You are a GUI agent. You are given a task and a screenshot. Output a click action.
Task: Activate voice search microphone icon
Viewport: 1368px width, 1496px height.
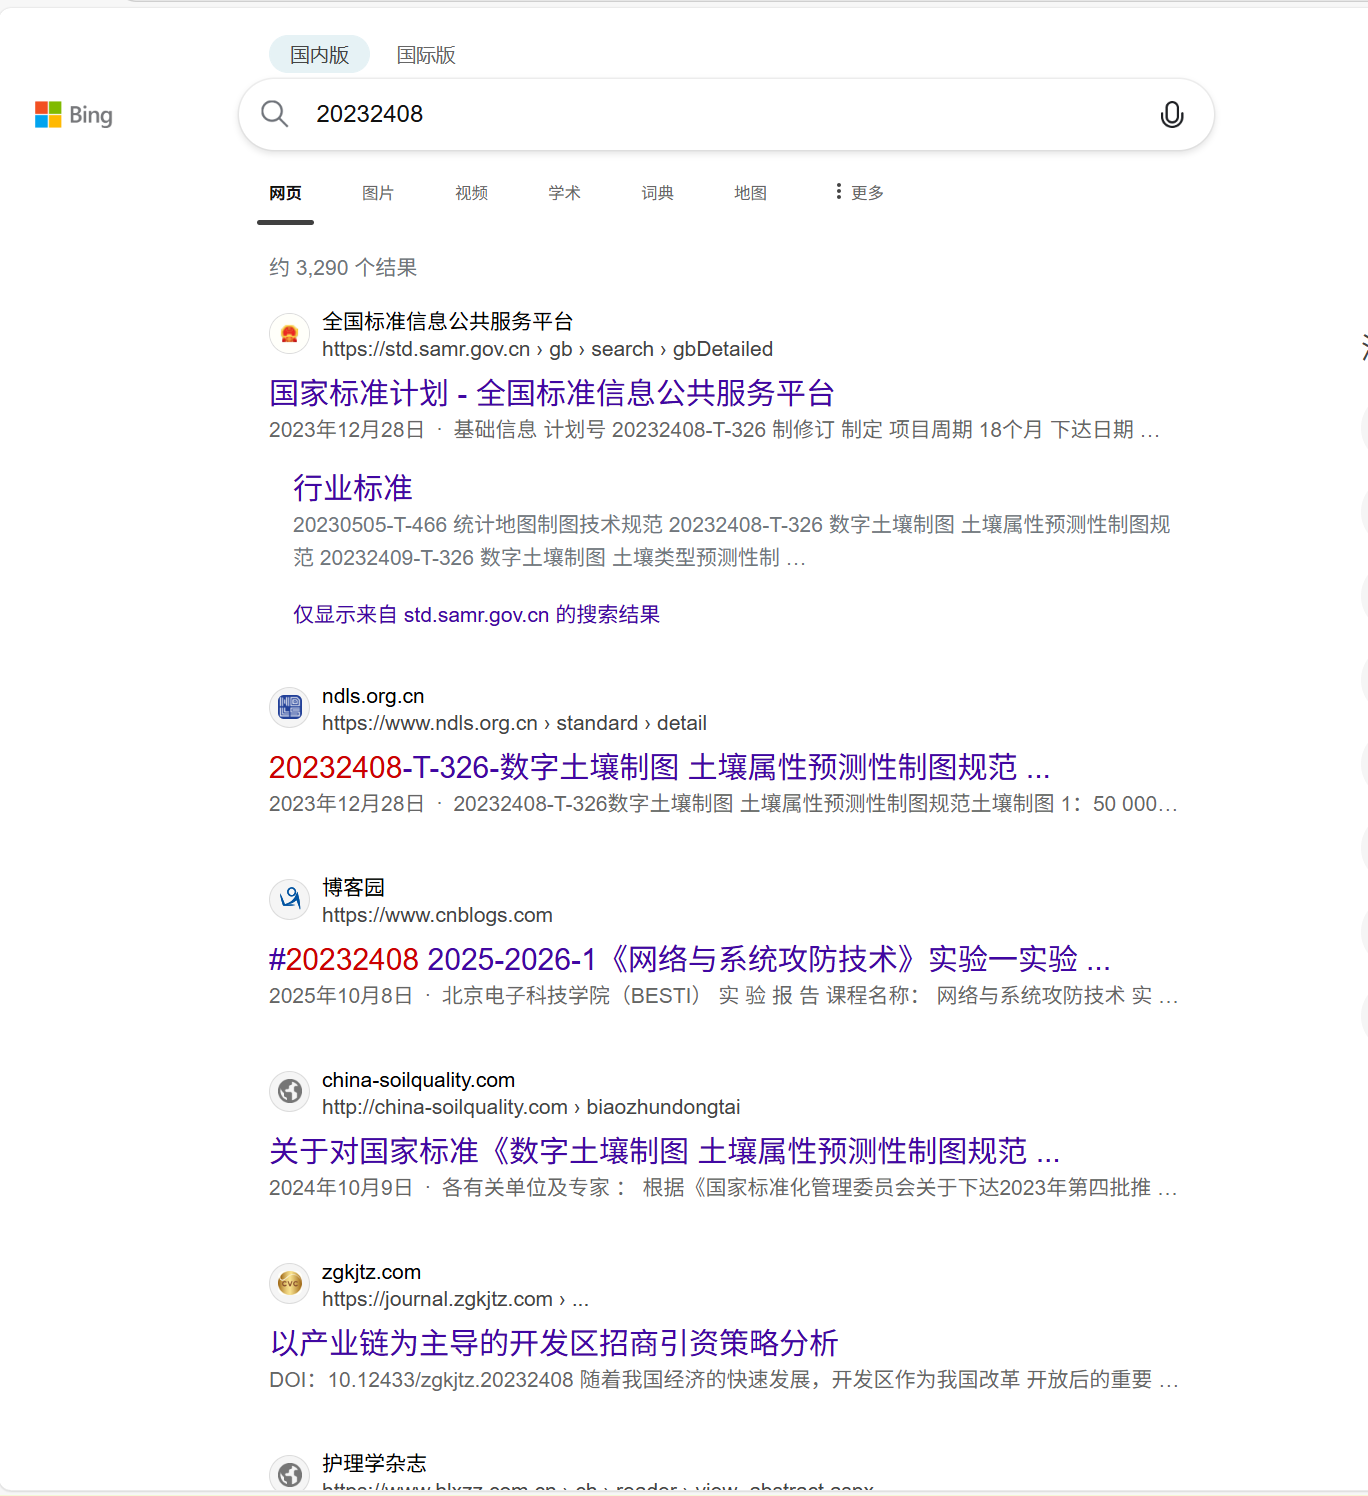[1172, 115]
